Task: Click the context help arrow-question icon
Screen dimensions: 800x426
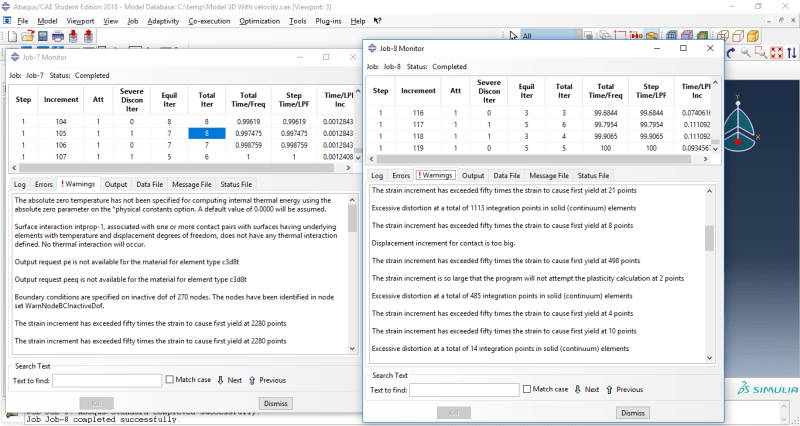Action: pos(378,21)
